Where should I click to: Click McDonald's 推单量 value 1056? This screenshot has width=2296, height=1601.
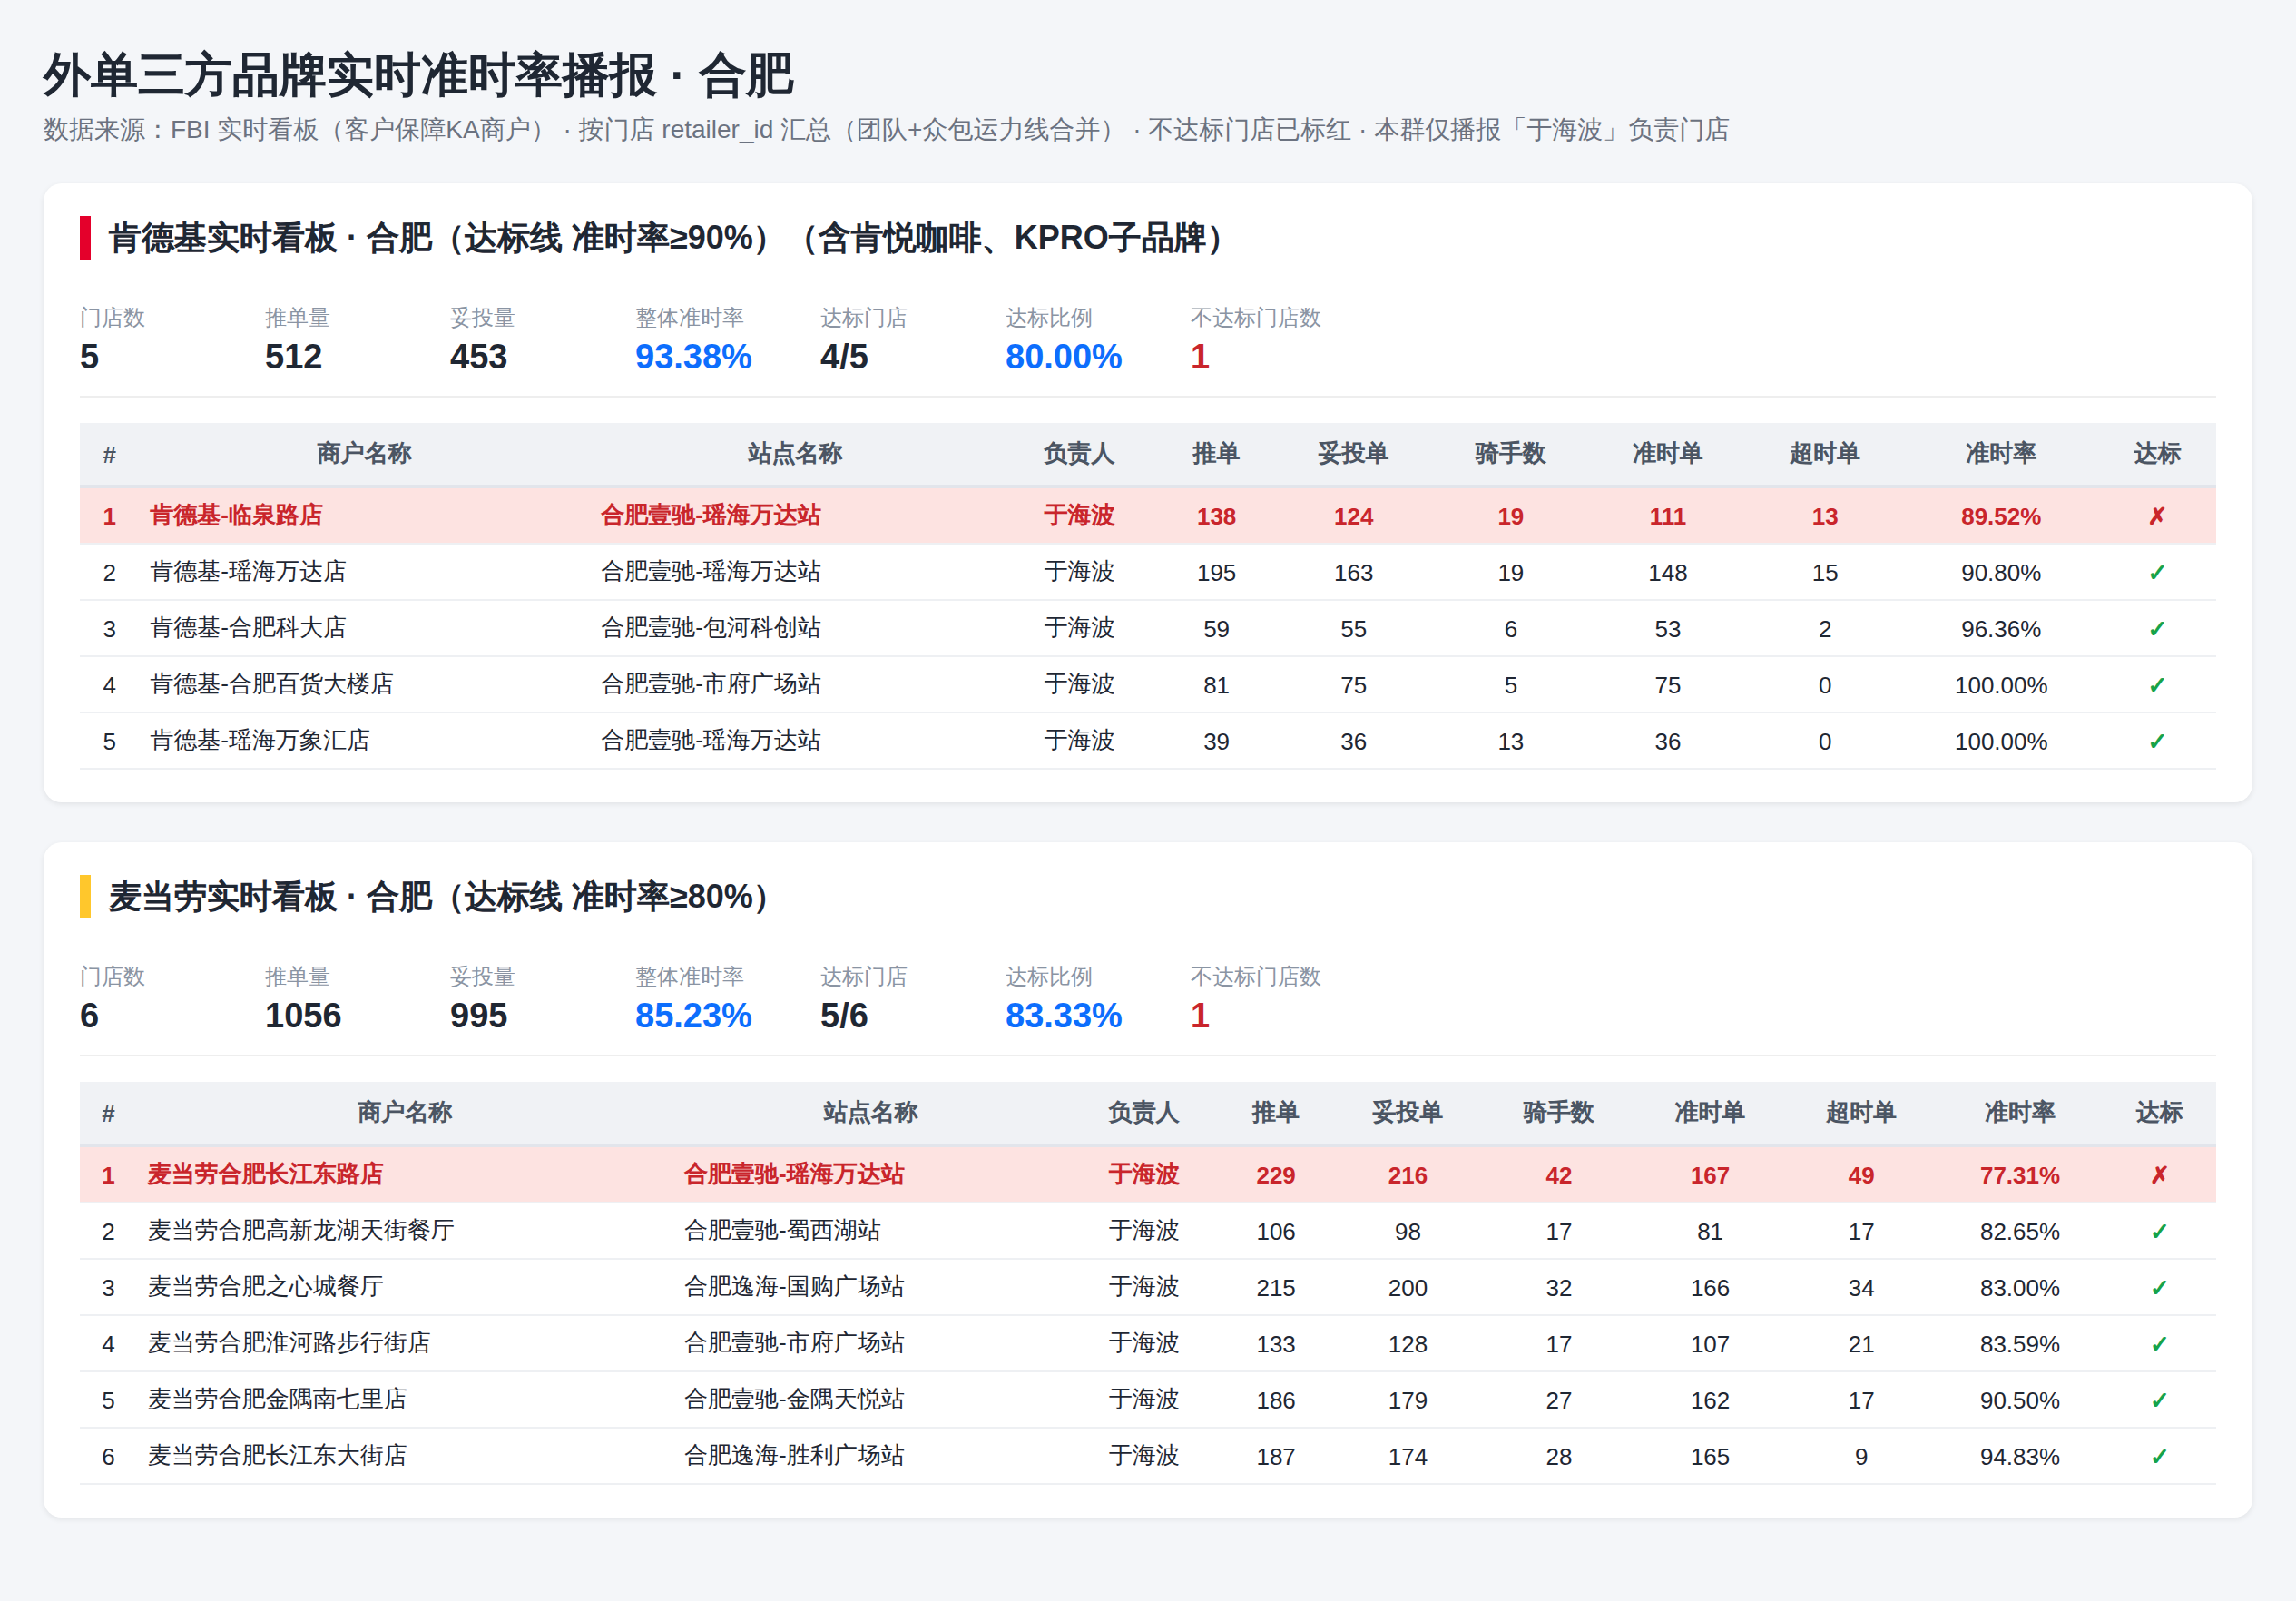click(x=303, y=1016)
